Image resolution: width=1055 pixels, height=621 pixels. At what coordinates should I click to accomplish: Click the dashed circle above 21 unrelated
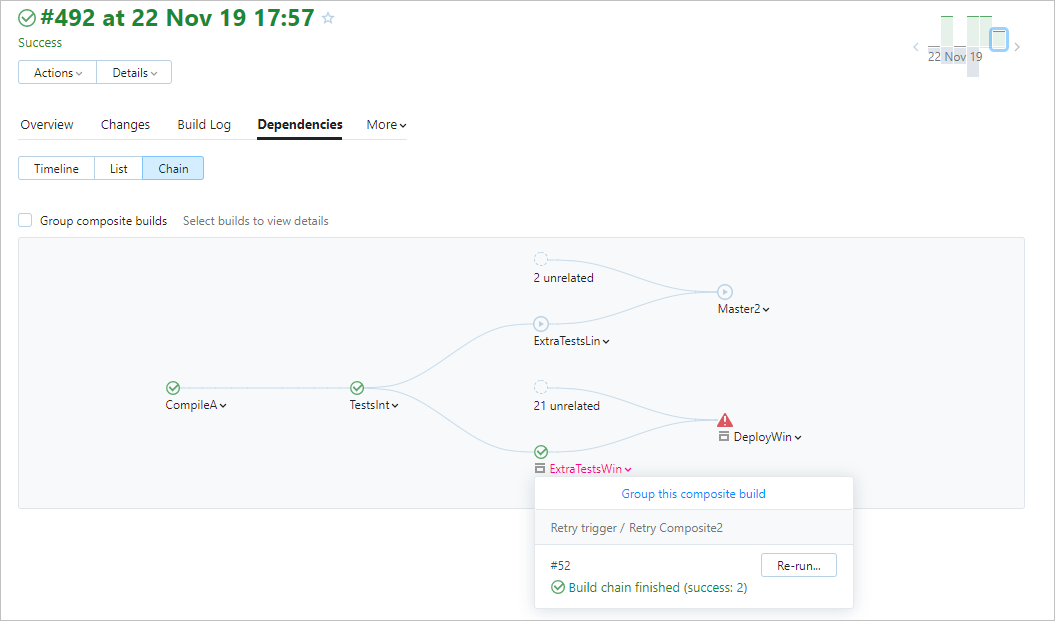pyautogui.click(x=541, y=387)
